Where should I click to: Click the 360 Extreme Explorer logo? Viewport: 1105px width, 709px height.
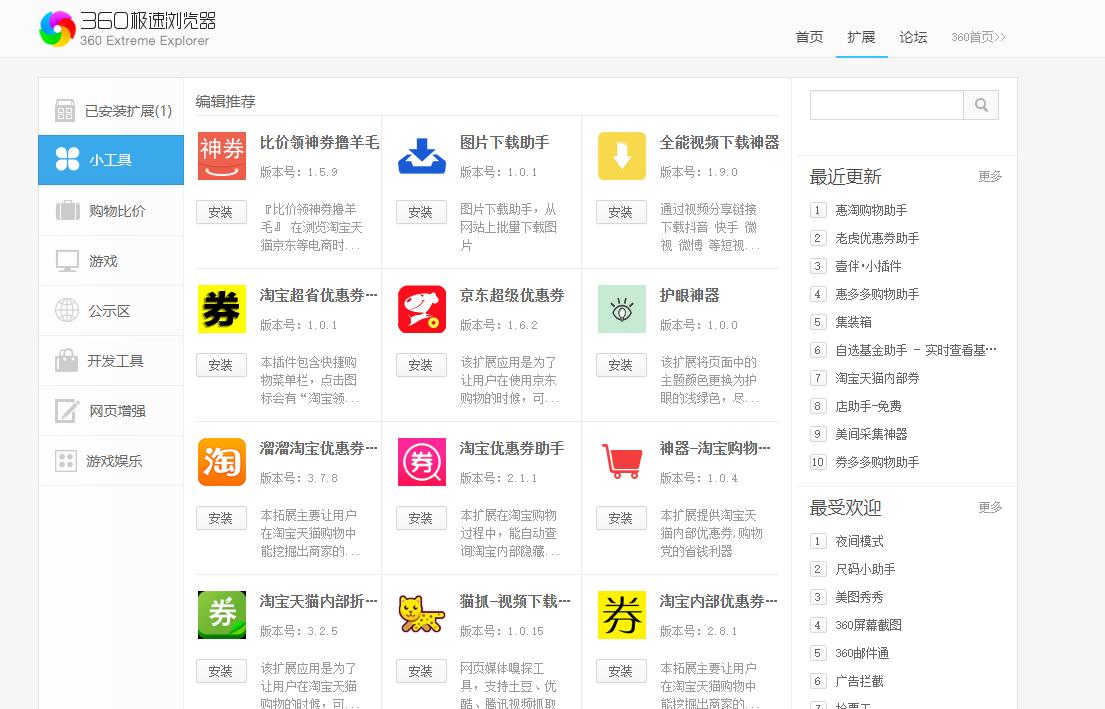(x=108, y=27)
